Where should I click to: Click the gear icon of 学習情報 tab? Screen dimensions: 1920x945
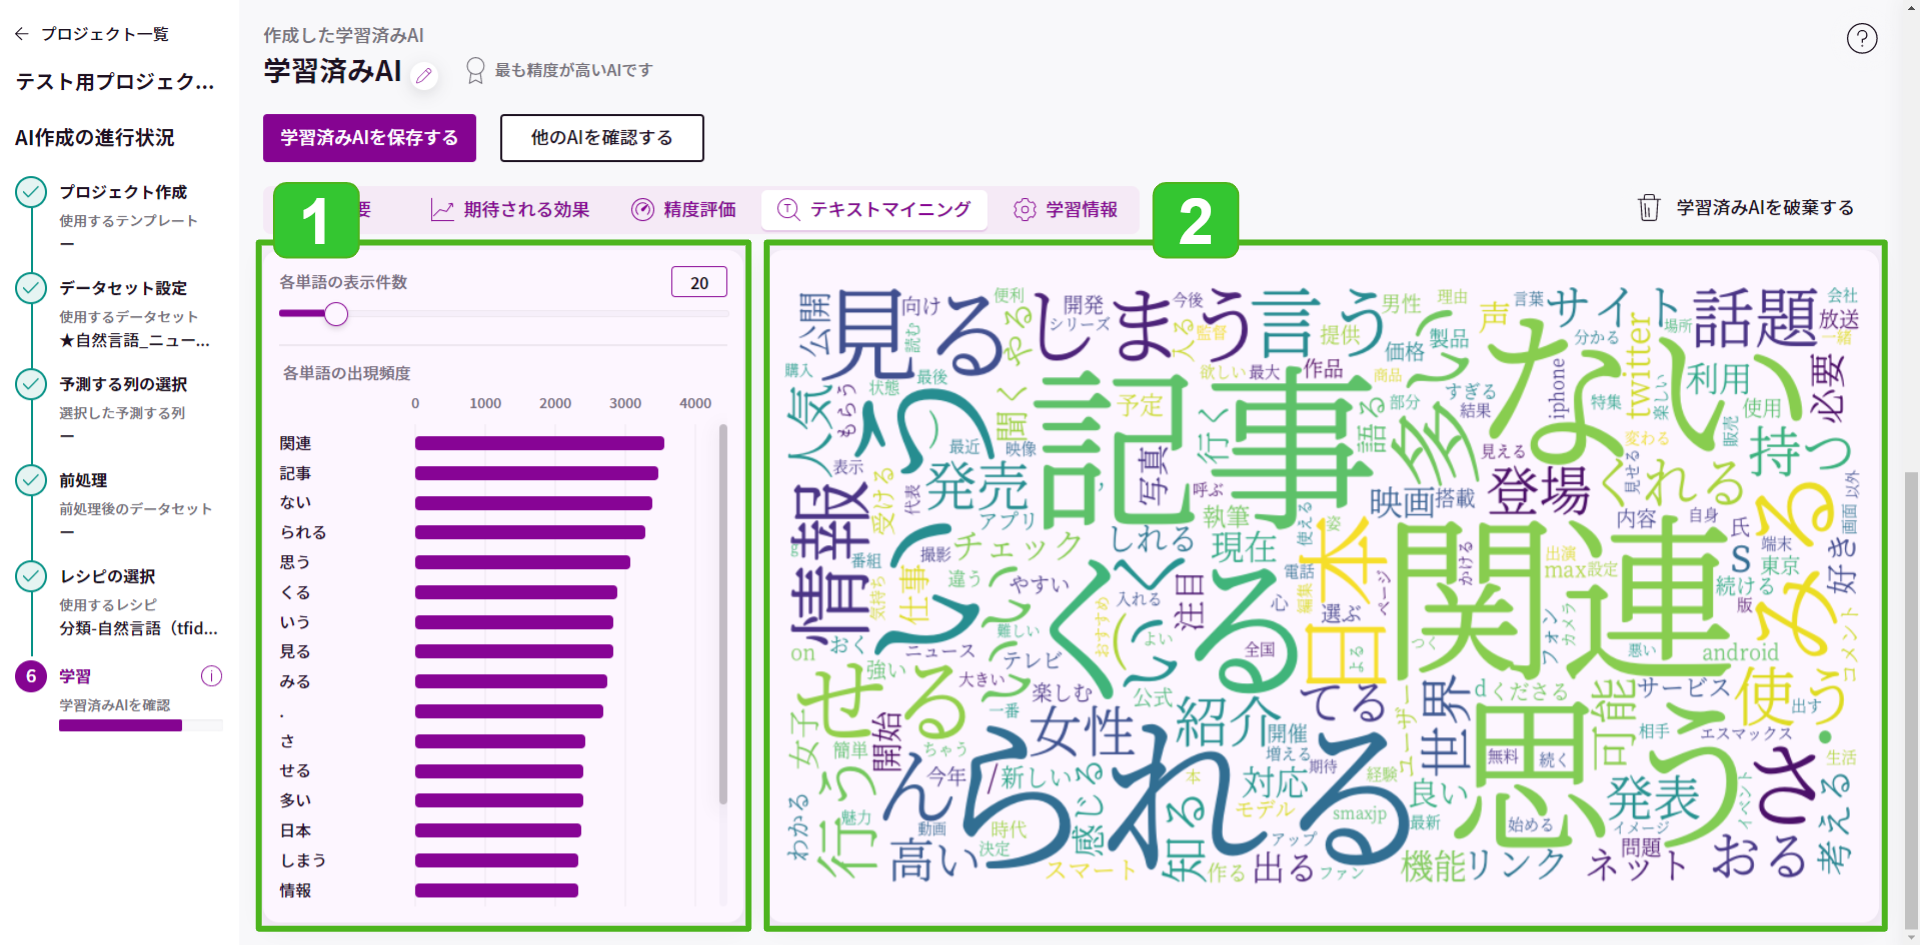pos(1024,209)
